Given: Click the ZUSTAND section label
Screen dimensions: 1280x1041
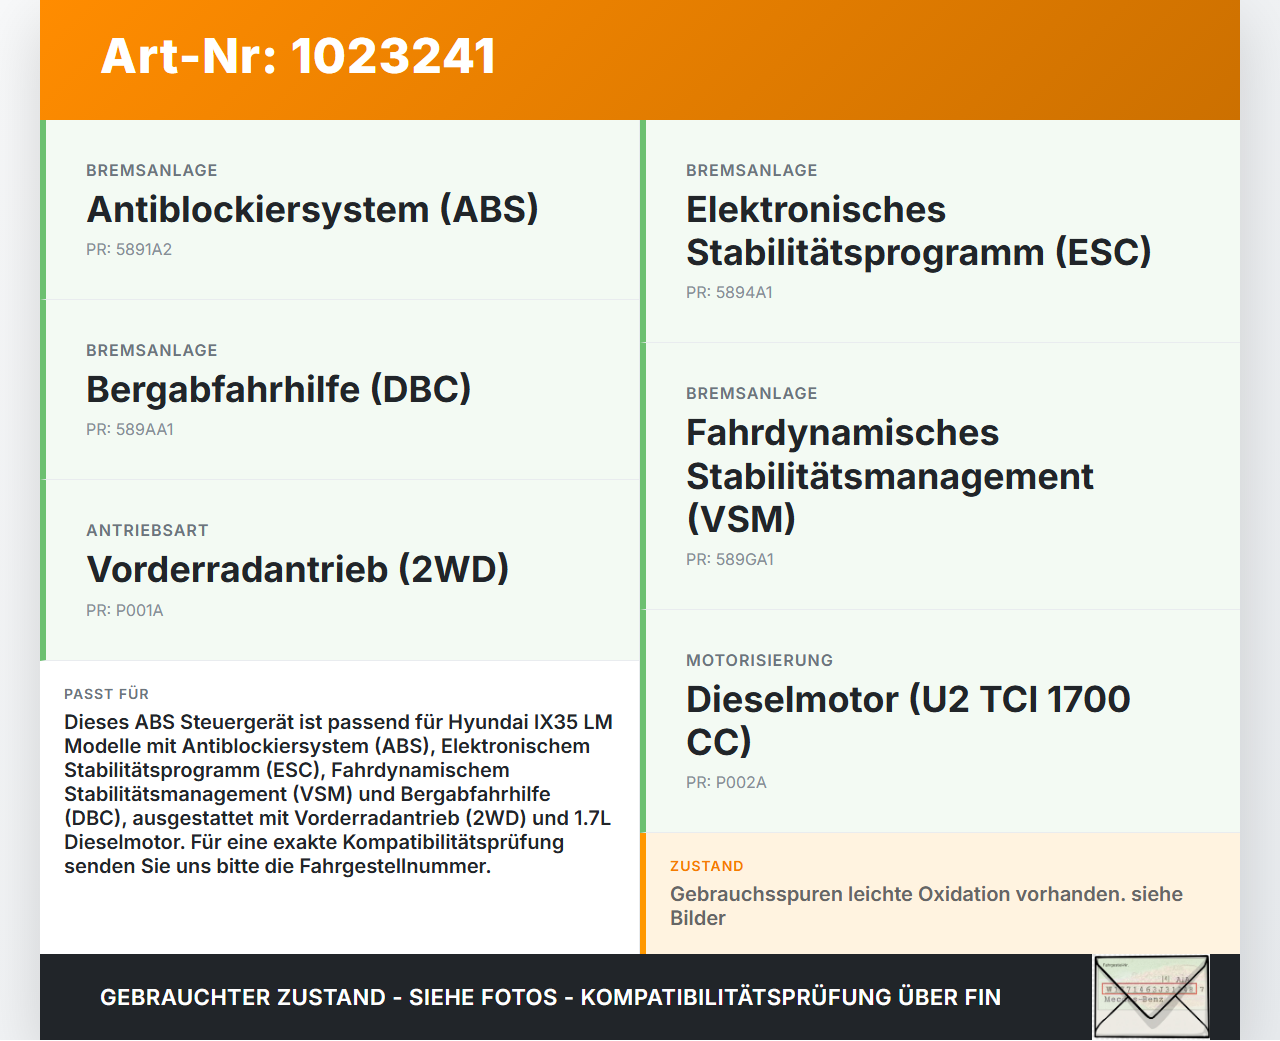Looking at the screenshot, I should point(707,865).
